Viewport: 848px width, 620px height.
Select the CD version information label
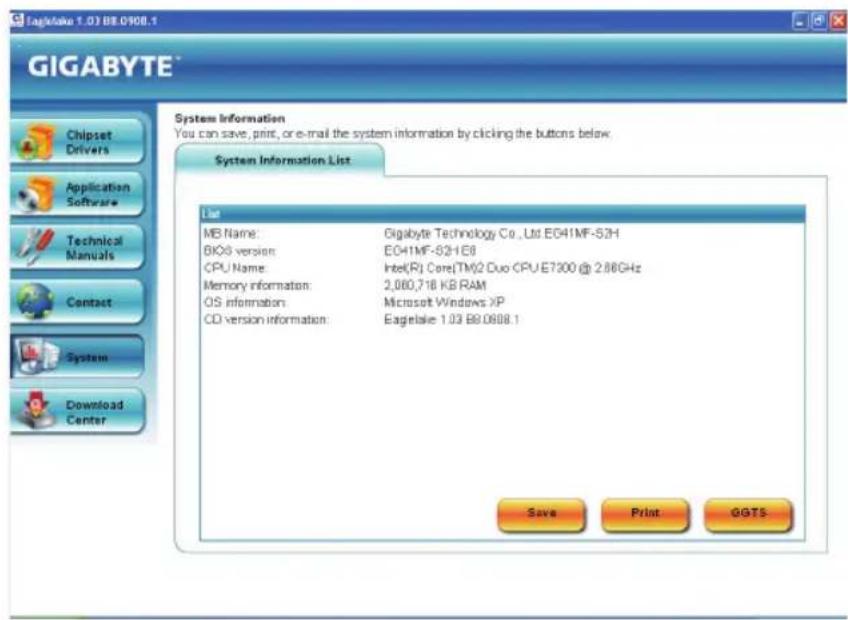pyautogui.click(x=266, y=319)
